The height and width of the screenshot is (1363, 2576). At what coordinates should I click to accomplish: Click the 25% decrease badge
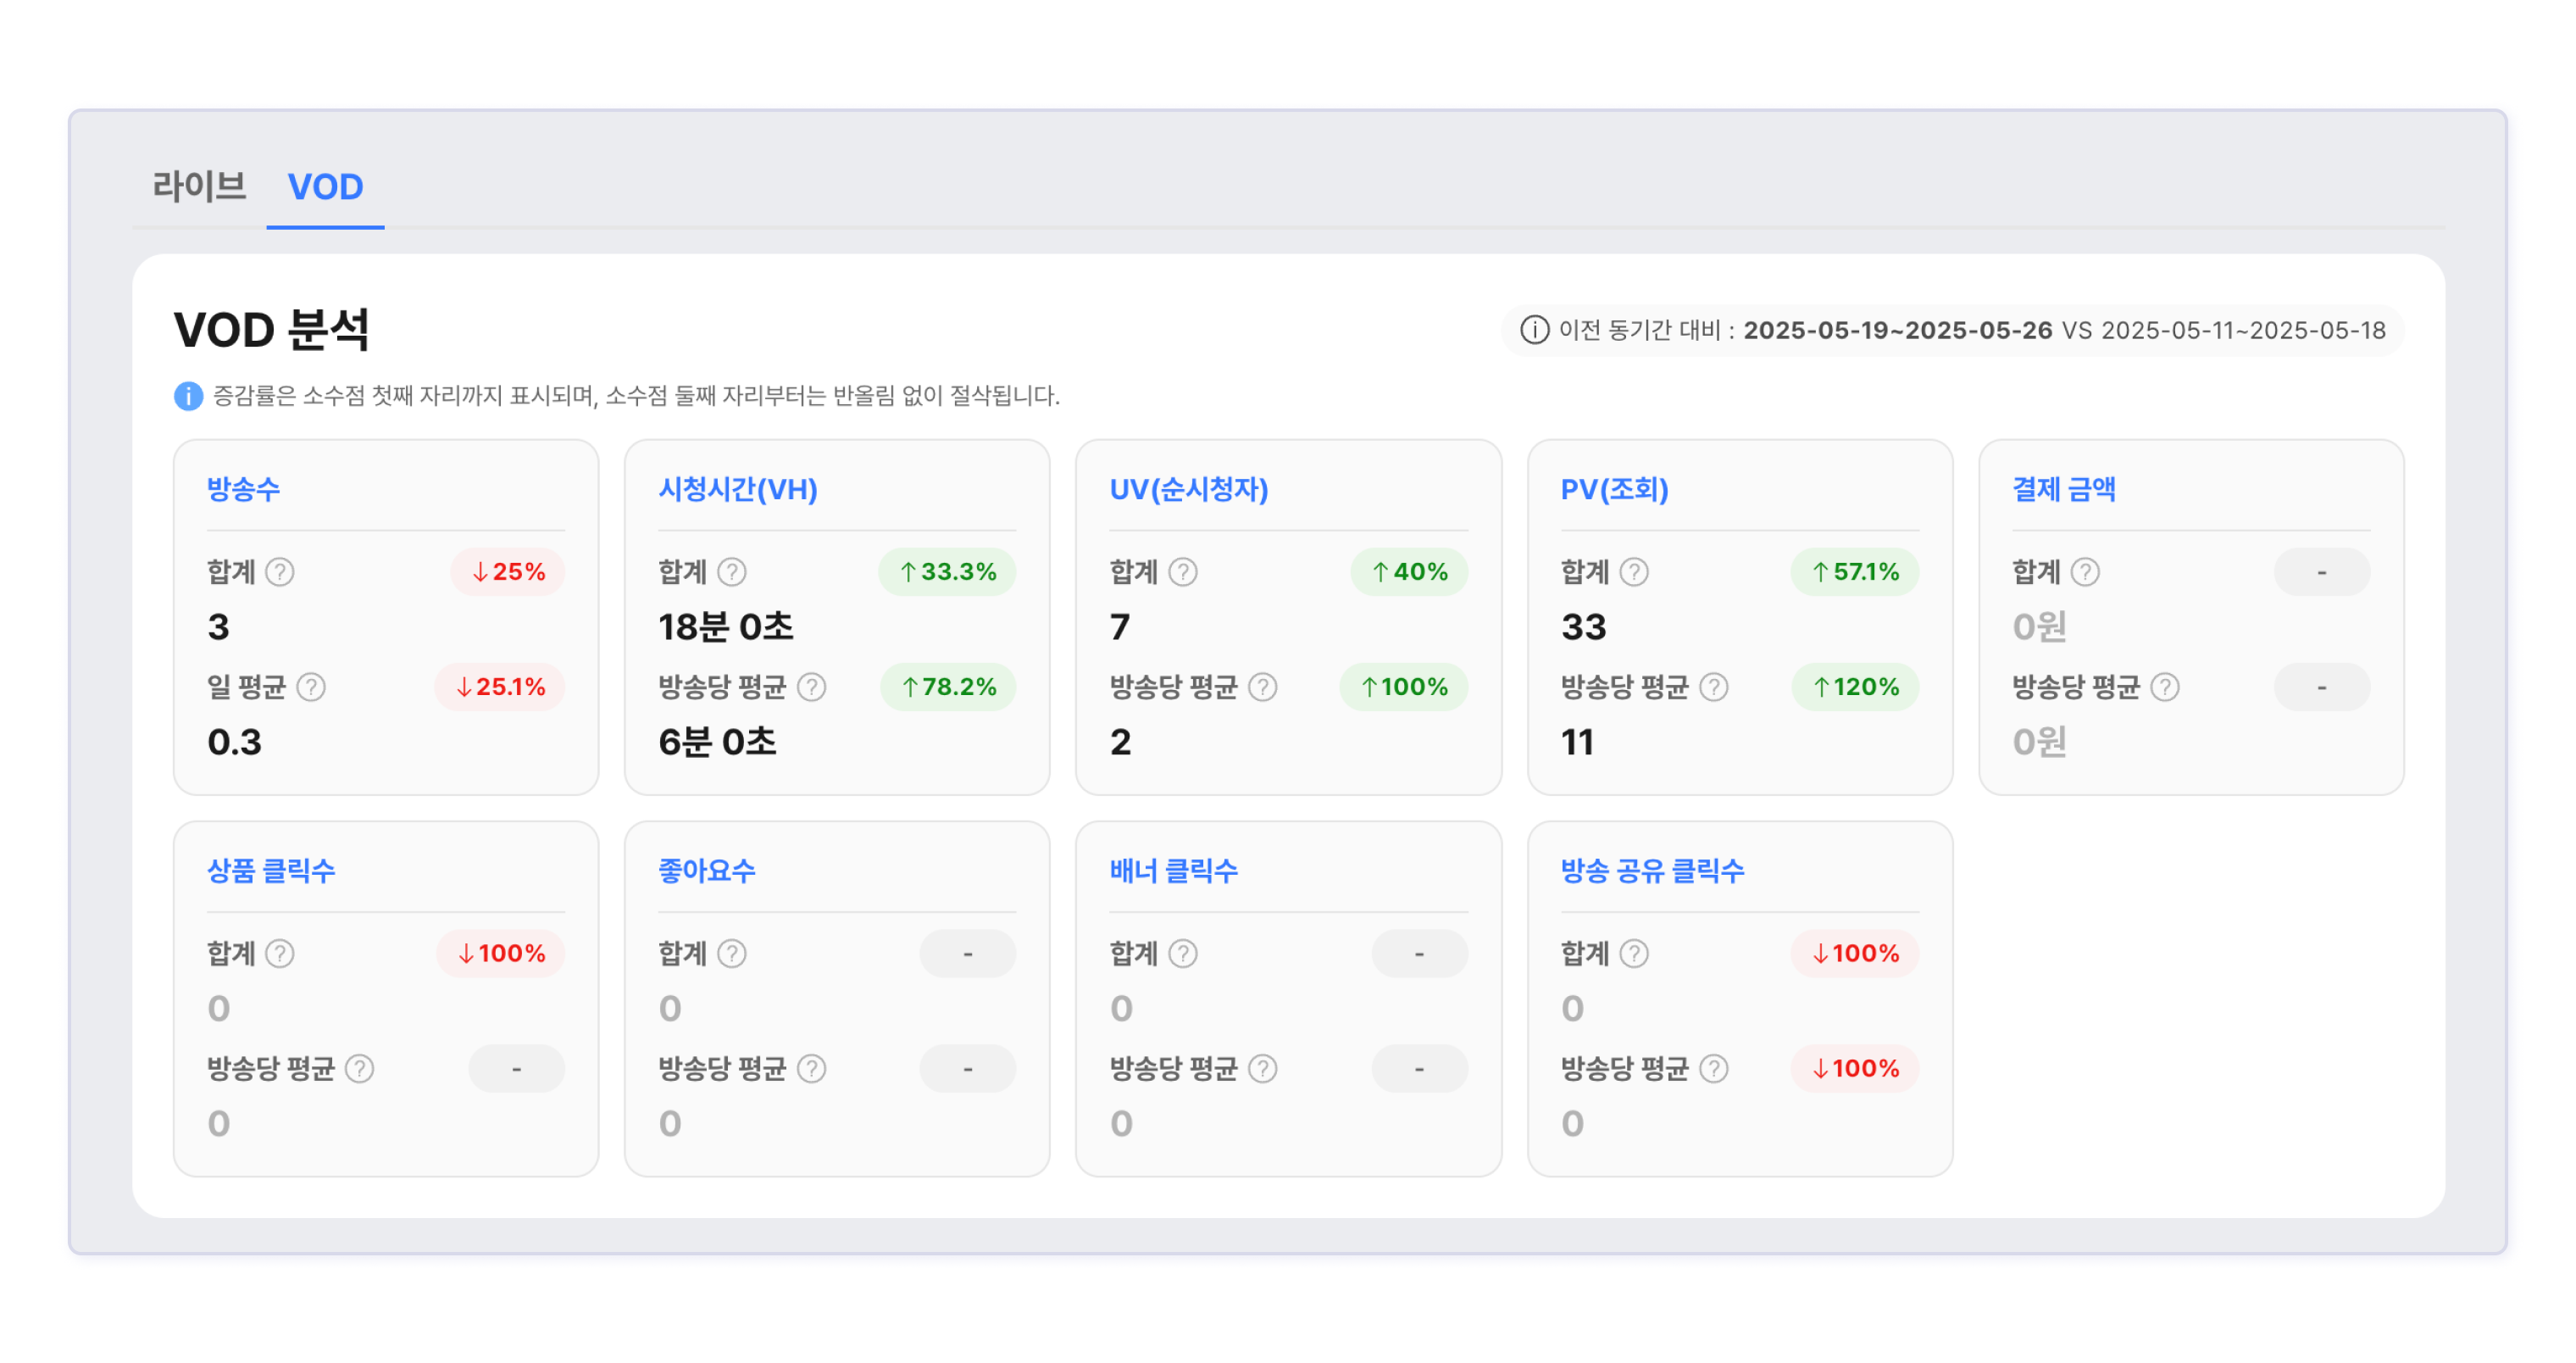tap(508, 572)
